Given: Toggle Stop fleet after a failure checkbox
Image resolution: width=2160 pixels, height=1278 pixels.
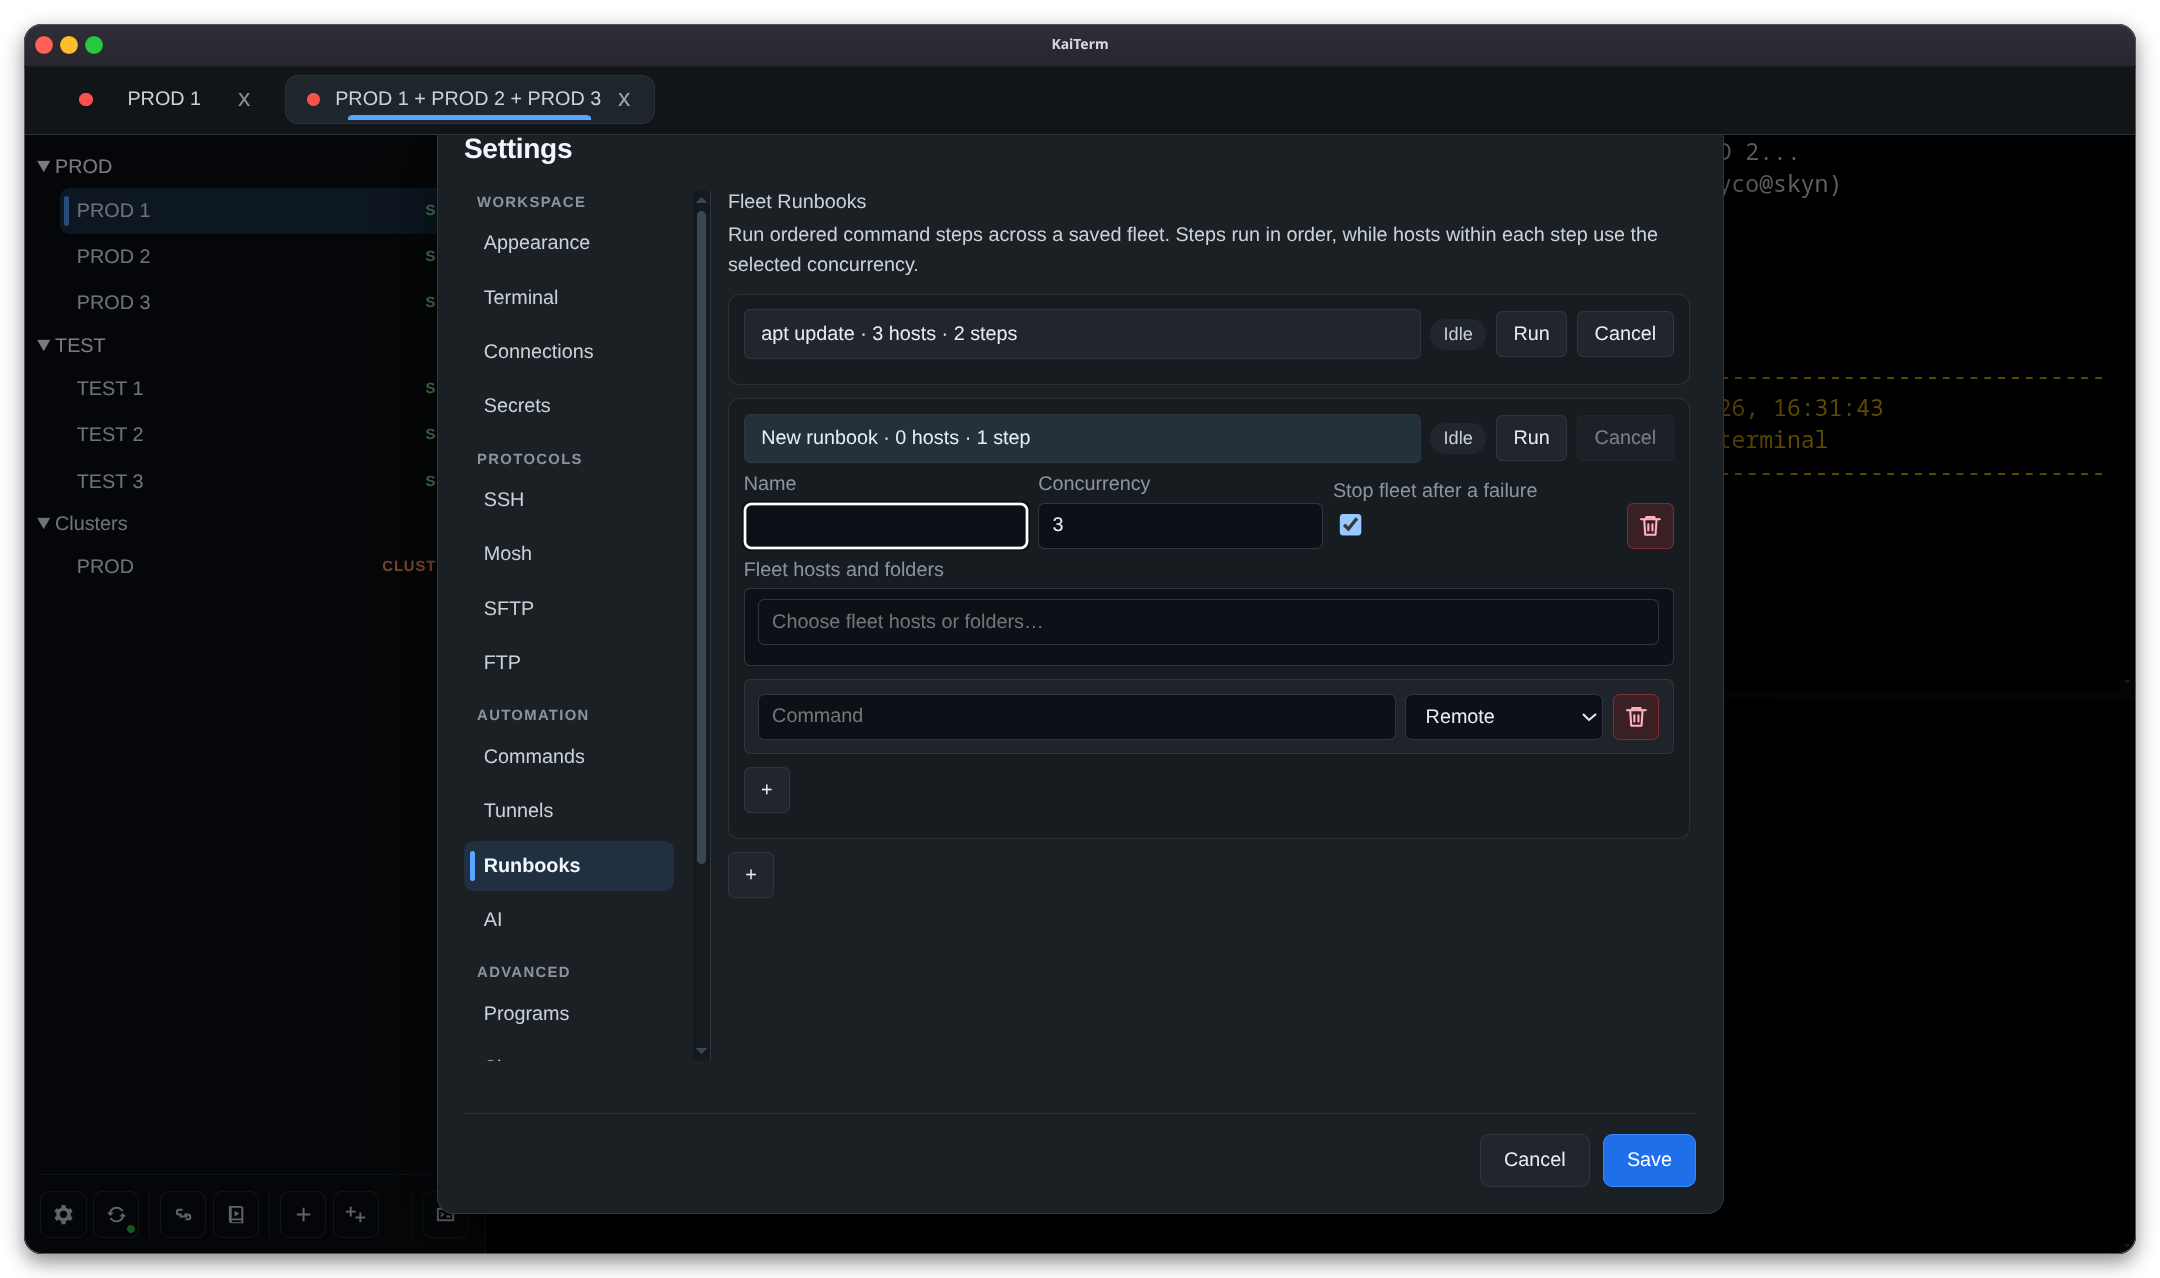Looking at the screenshot, I should pyautogui.click(x=1350, y=525).
